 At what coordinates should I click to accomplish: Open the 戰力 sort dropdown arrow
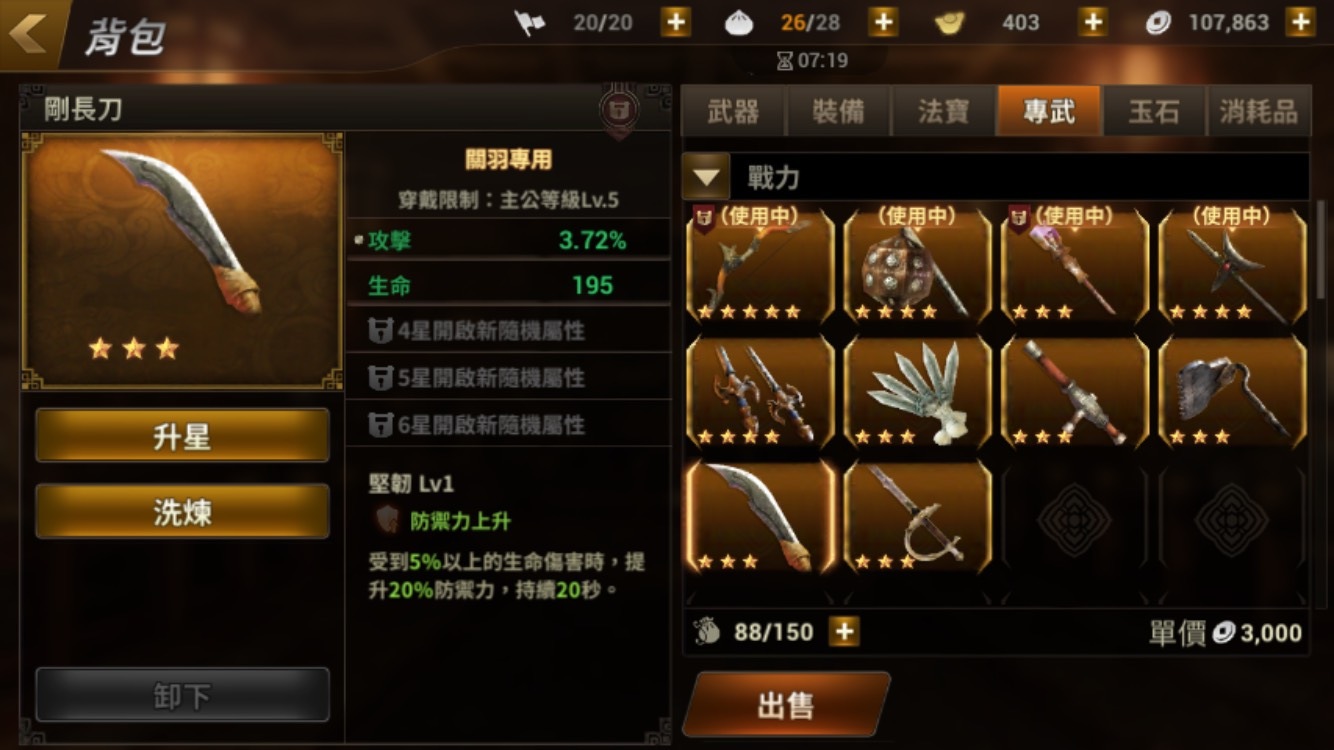click(x=706, y=177)
